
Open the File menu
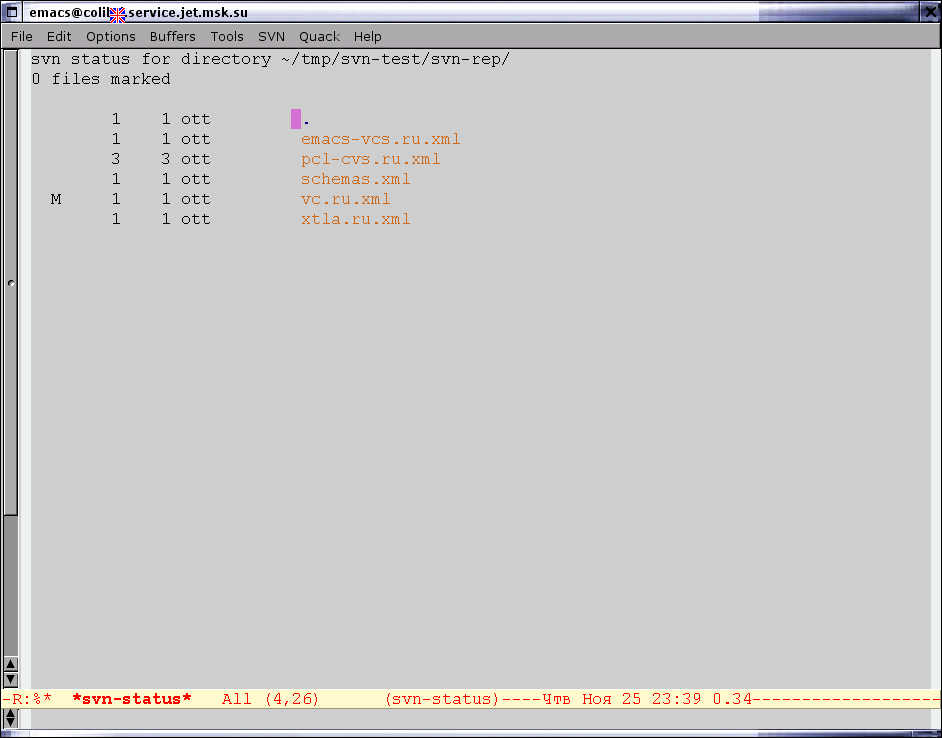22,37
